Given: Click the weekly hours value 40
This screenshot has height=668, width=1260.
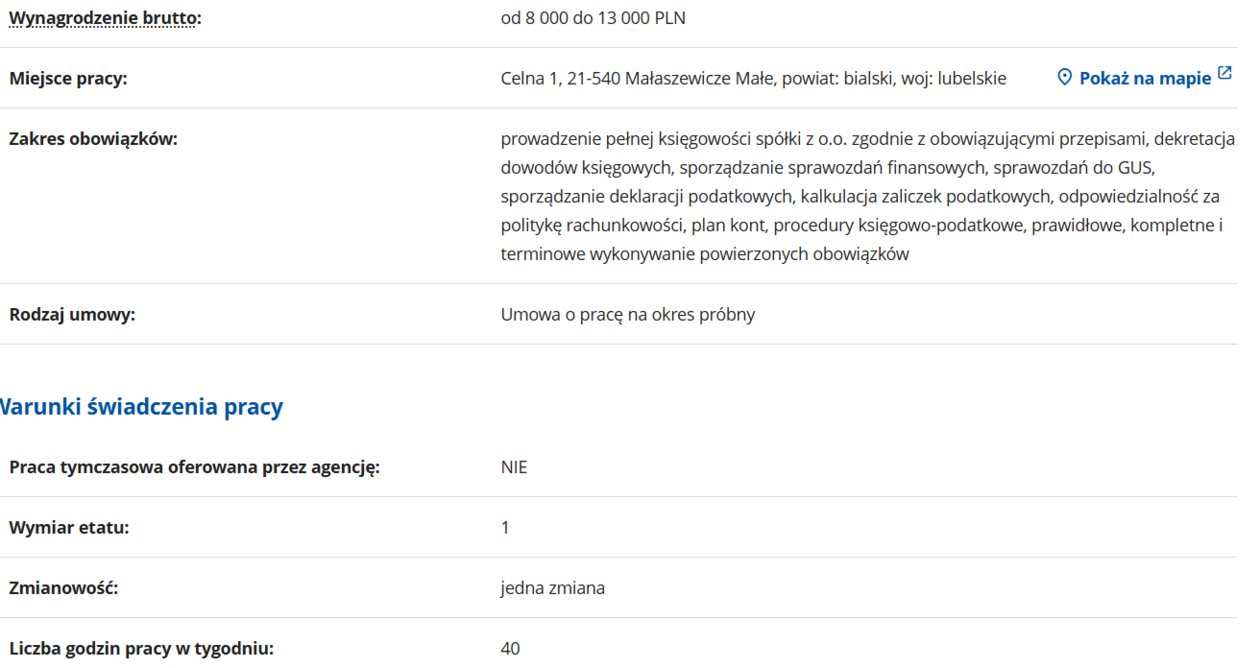Looking at the screenshot, I should point(510,649).
